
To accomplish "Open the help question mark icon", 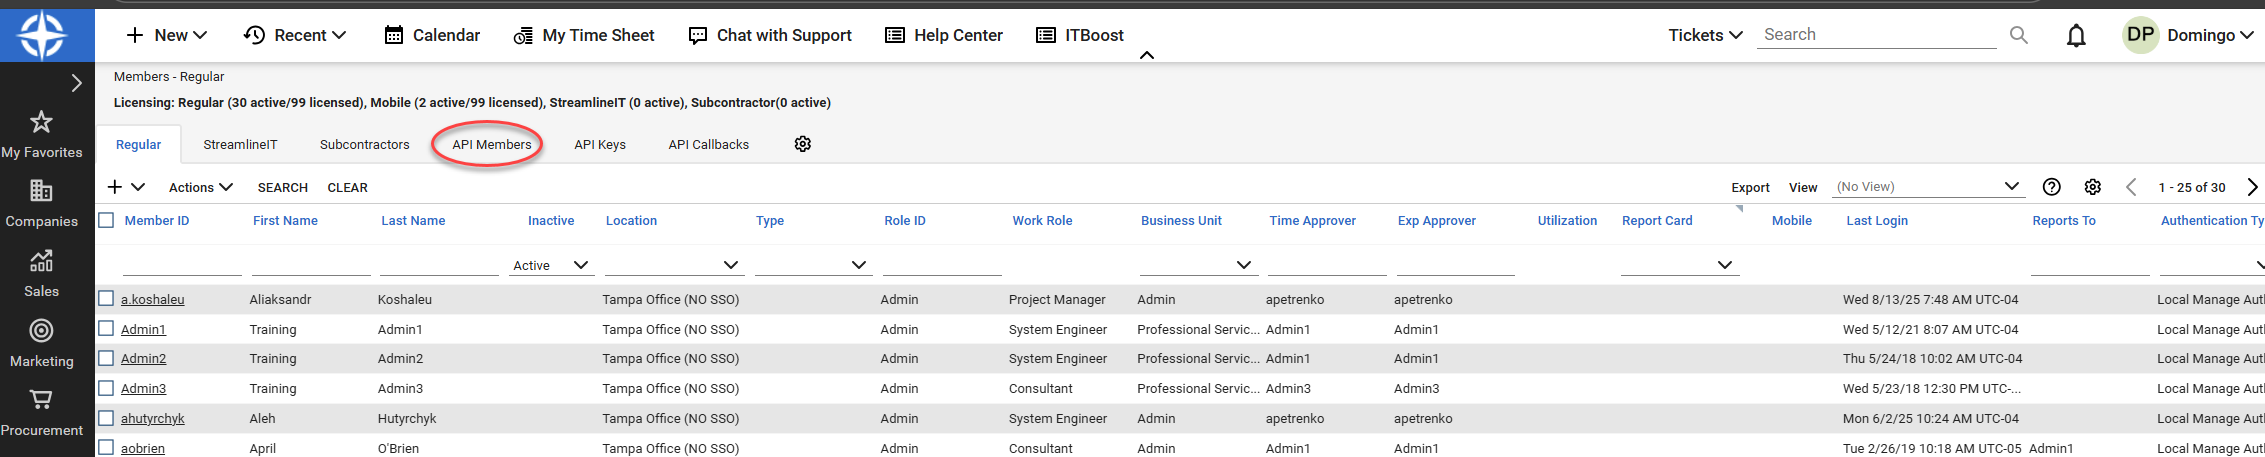I will 2051,187.
